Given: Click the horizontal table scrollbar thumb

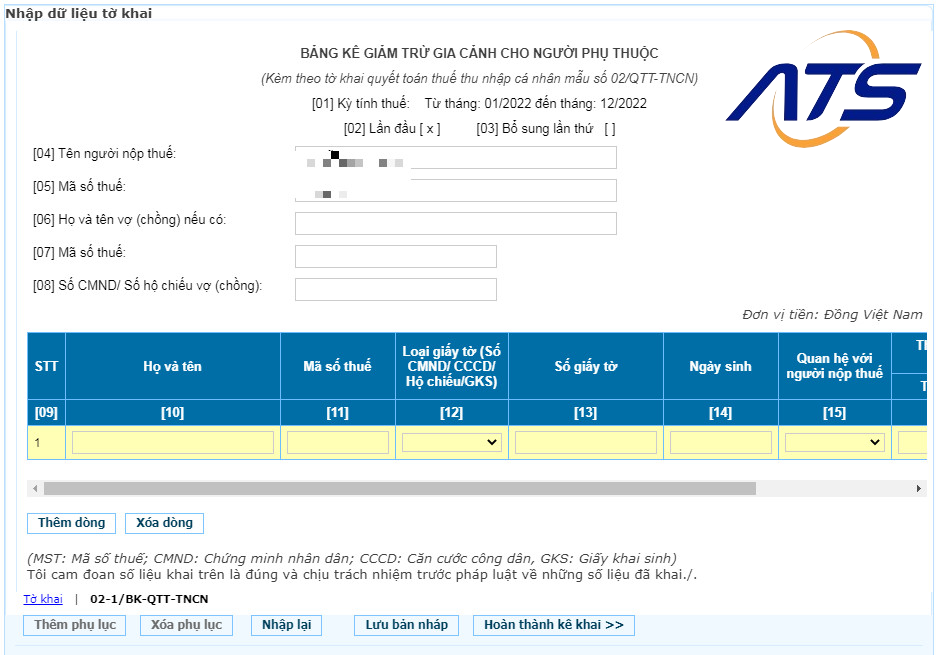Looking at the screenshot, I should point(400,489).
